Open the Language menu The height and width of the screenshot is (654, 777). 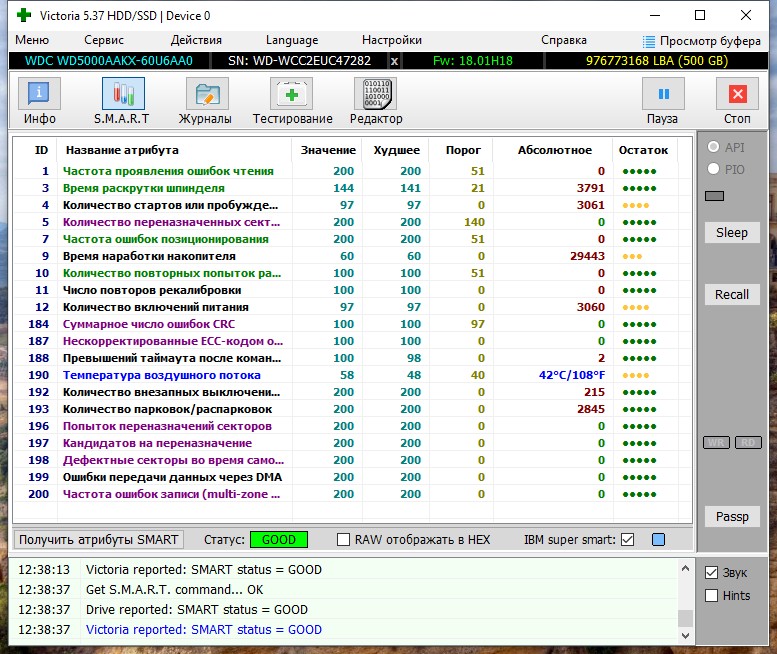(x=292, y=40)
